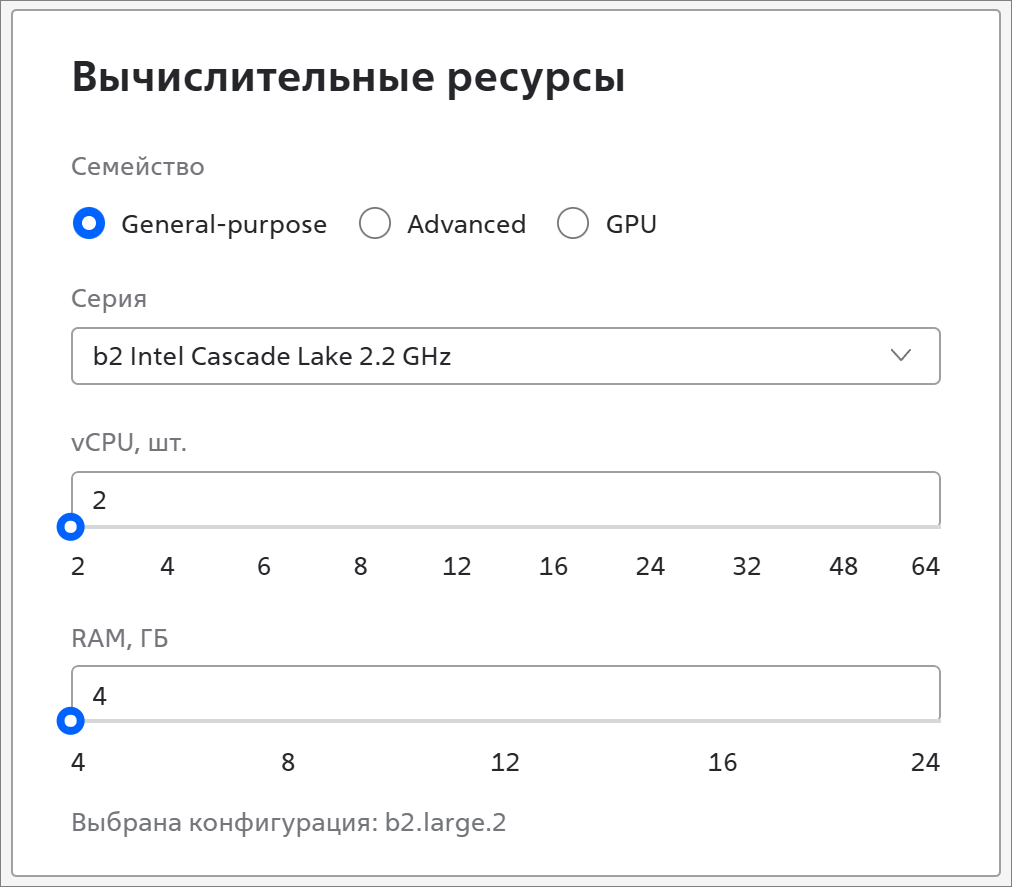Image resolution: width=1012 pixels, height=887 pixels.
Task: Set vCPU slider to 48
Action: (843, 566)
